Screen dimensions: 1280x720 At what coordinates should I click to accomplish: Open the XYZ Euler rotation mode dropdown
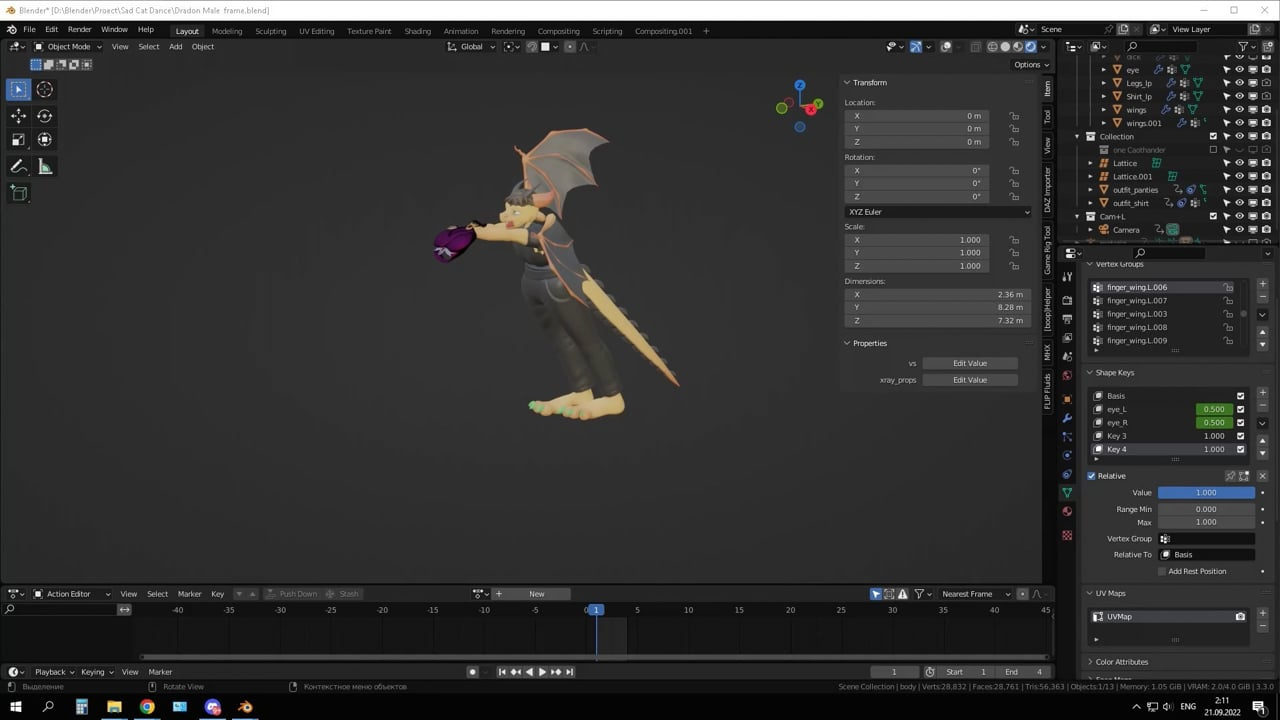(938, 212)
